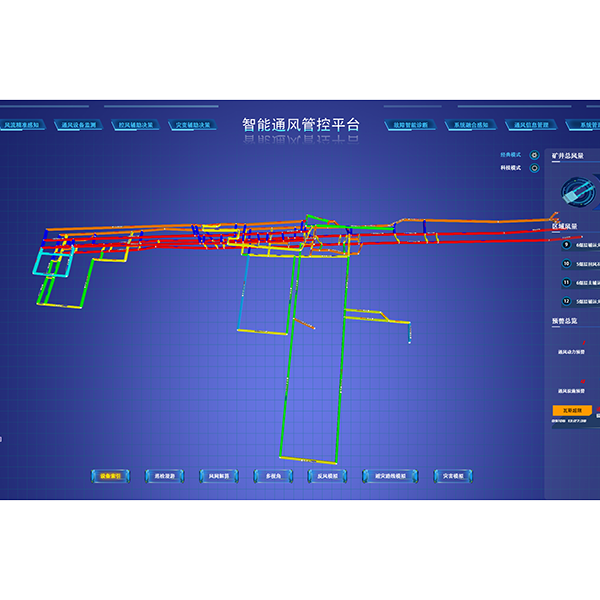Viewport: 600px width, 600px height.
Task: Switch to 科技模式 radio option
Action: tap(534, 168)
